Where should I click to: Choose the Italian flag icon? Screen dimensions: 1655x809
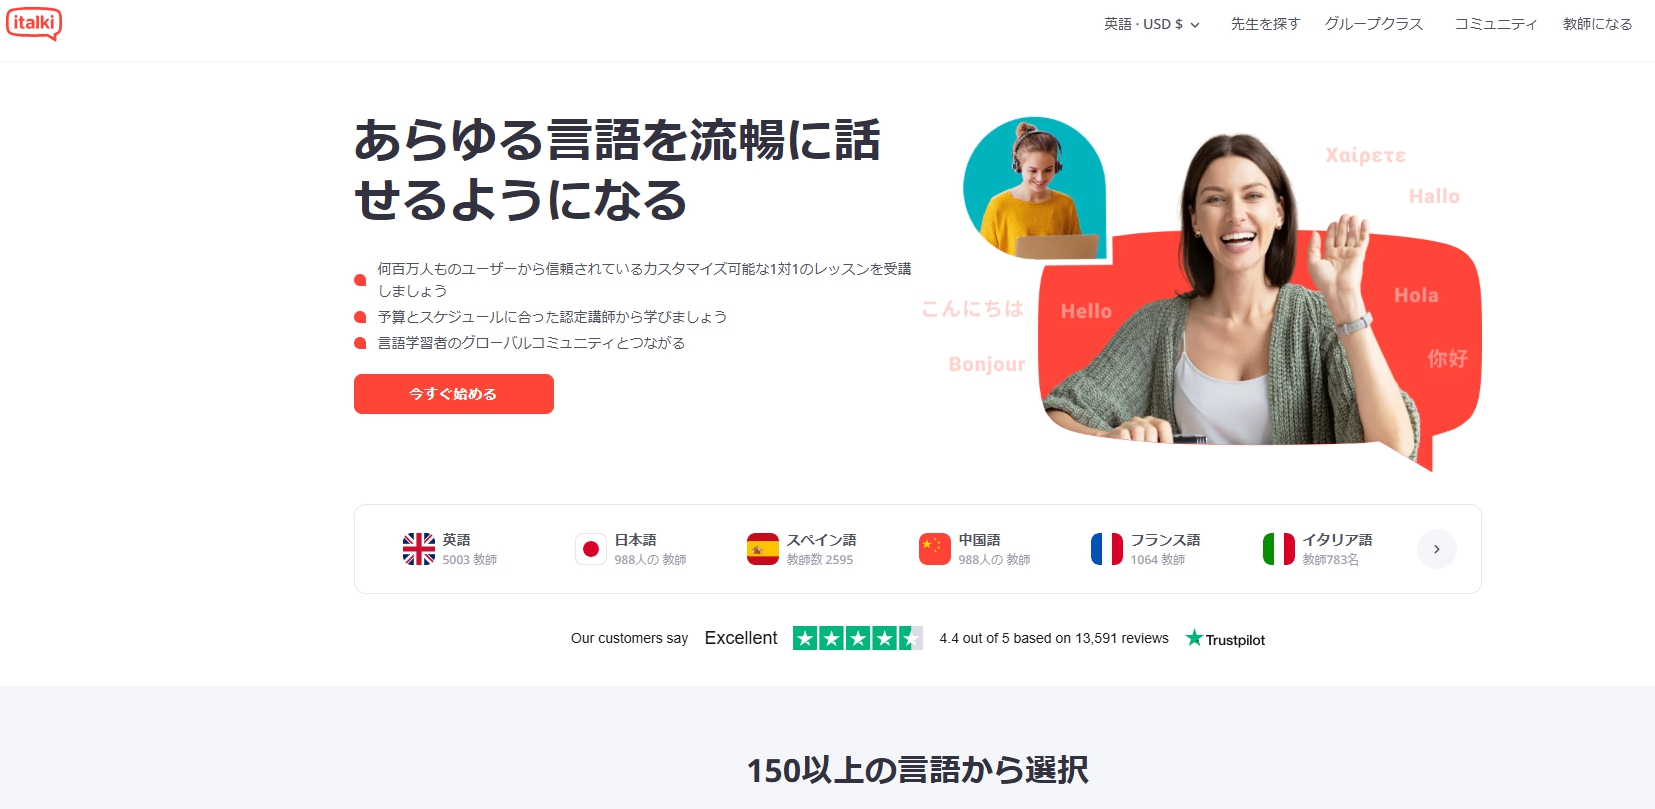click(1279, 549)
